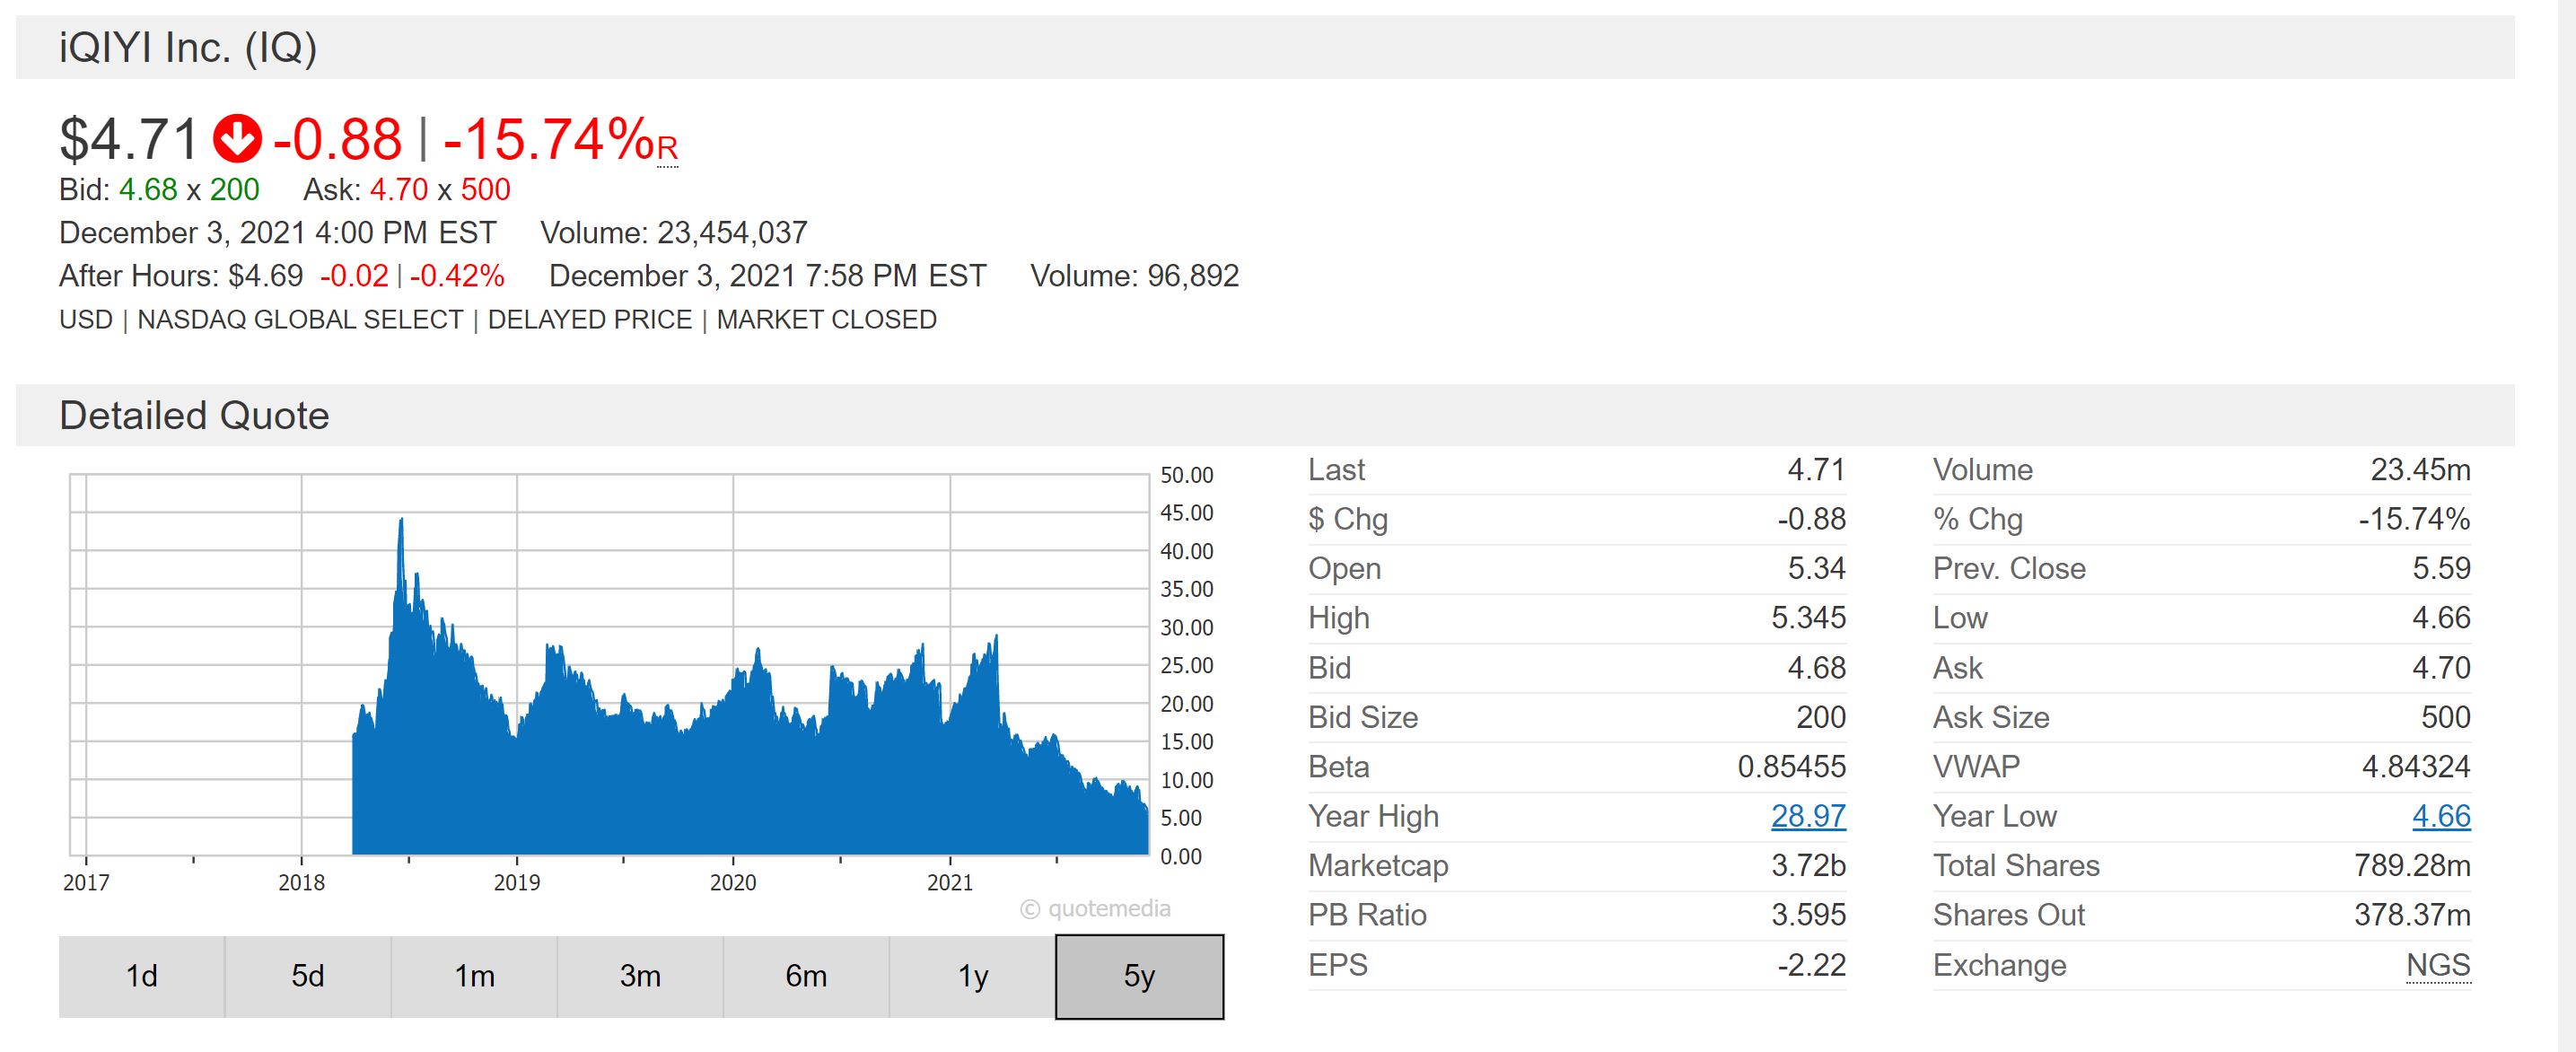Click the Marketcap value 3.72b
The image size is (2576, 1052).
(x=1807, y=866)
